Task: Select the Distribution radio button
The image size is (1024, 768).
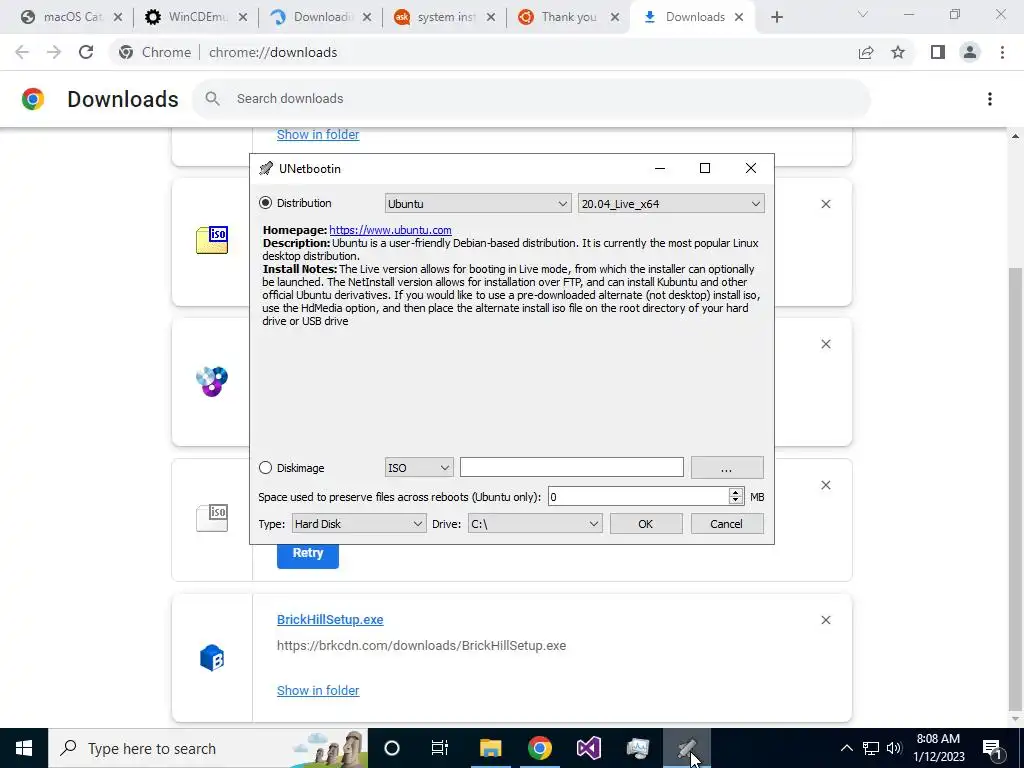Action: coord(265,203)
